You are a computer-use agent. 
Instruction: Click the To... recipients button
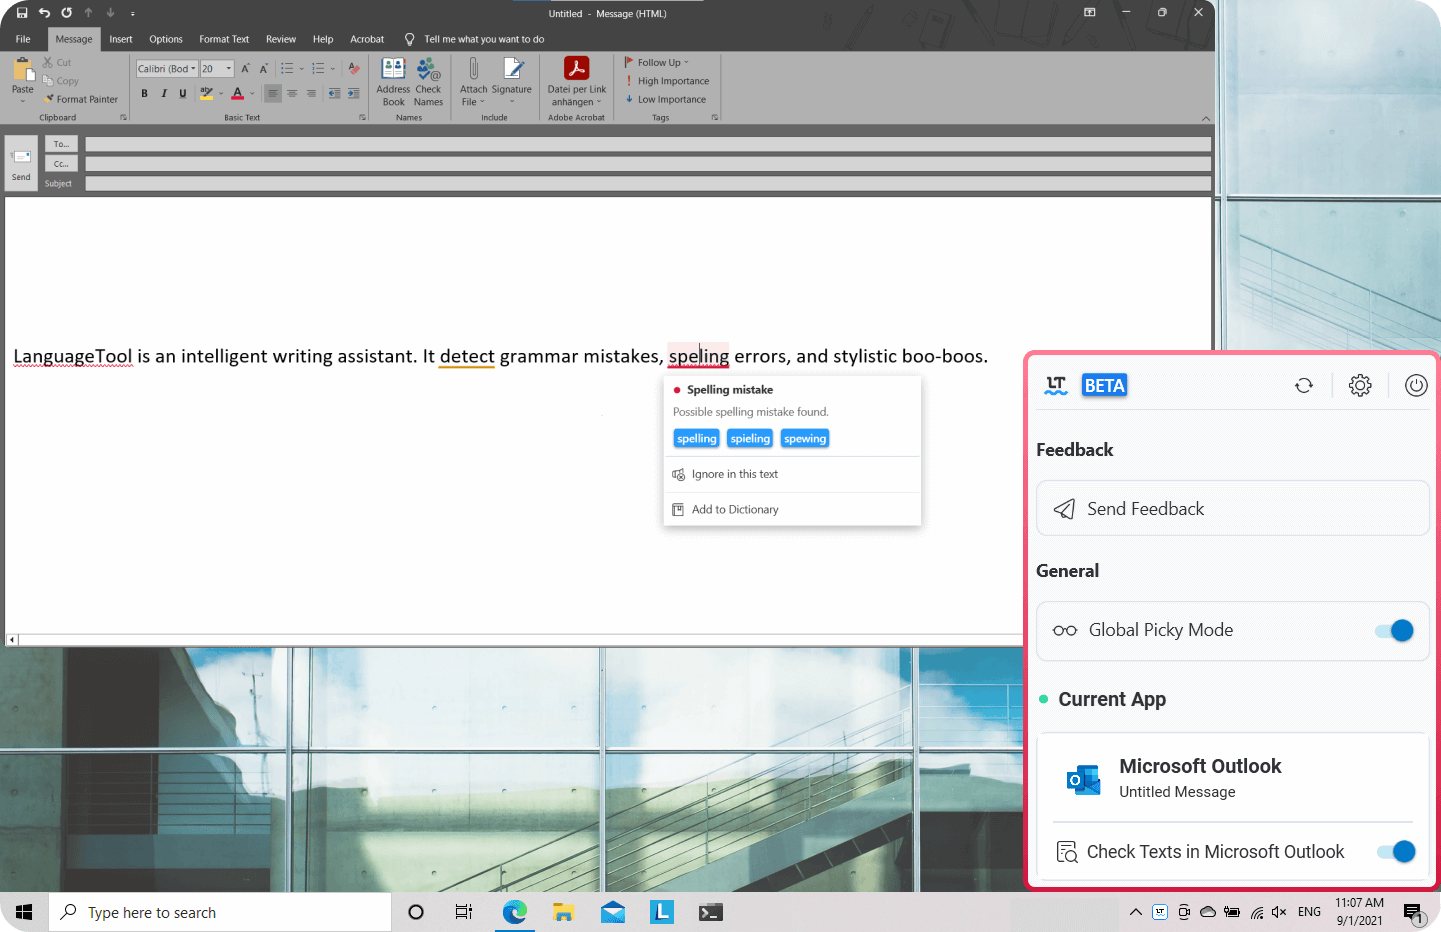61,144
